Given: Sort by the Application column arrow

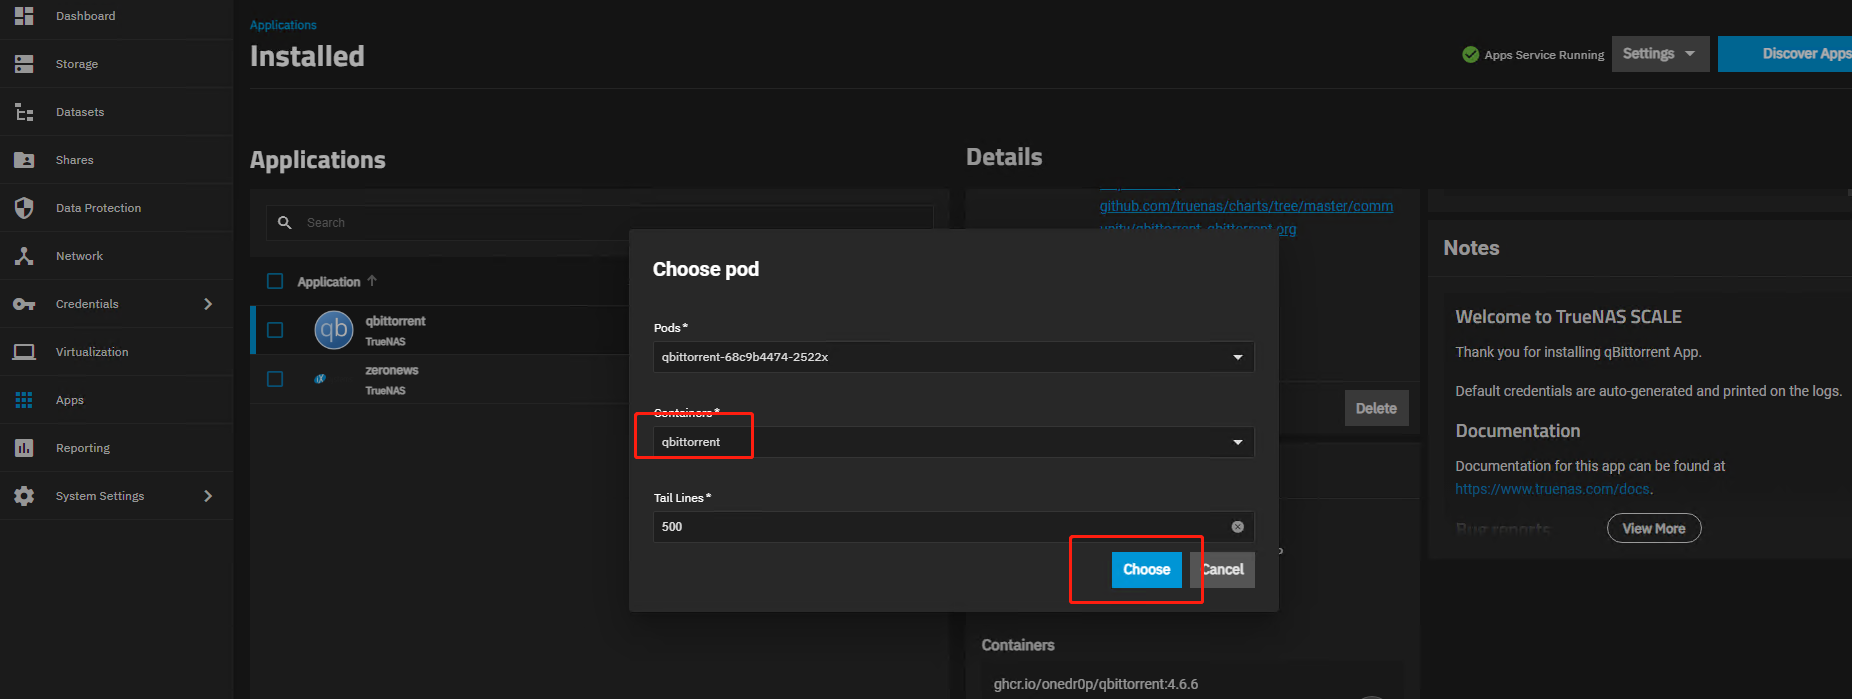Looking at the screenshot, I should (372, 281).
